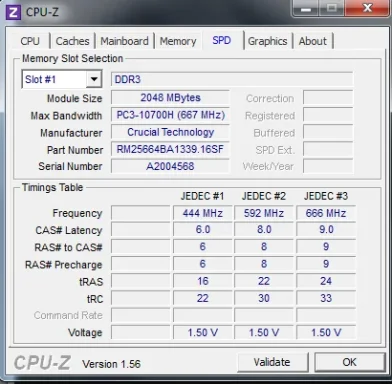Click the CPU-Z purple Z icon
The image size is (392, 384).
[x=13, y=12]
